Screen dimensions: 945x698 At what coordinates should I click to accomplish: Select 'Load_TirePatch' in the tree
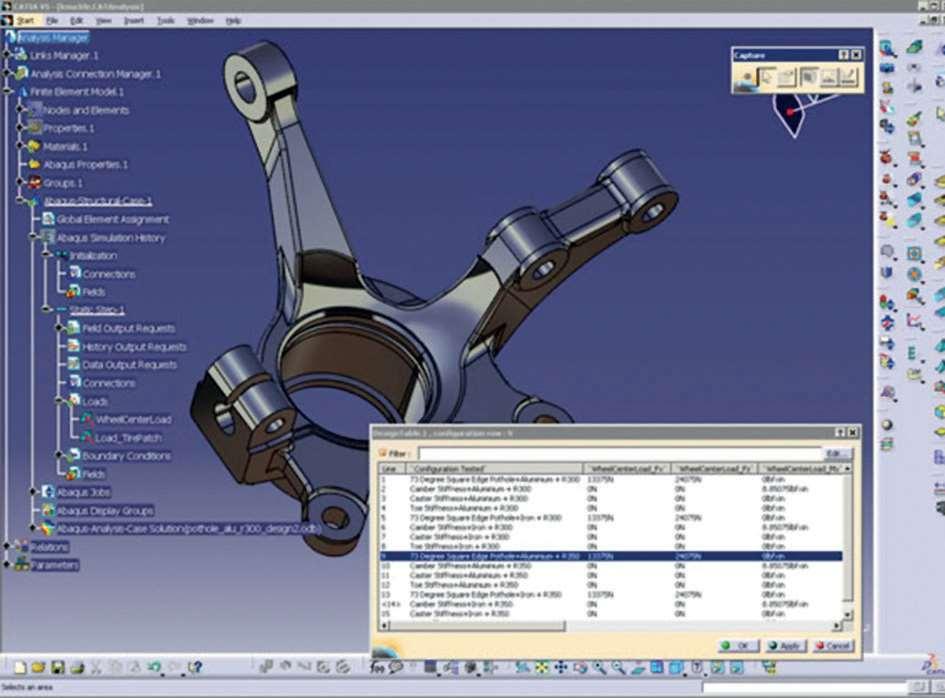[x=128, y=438]
